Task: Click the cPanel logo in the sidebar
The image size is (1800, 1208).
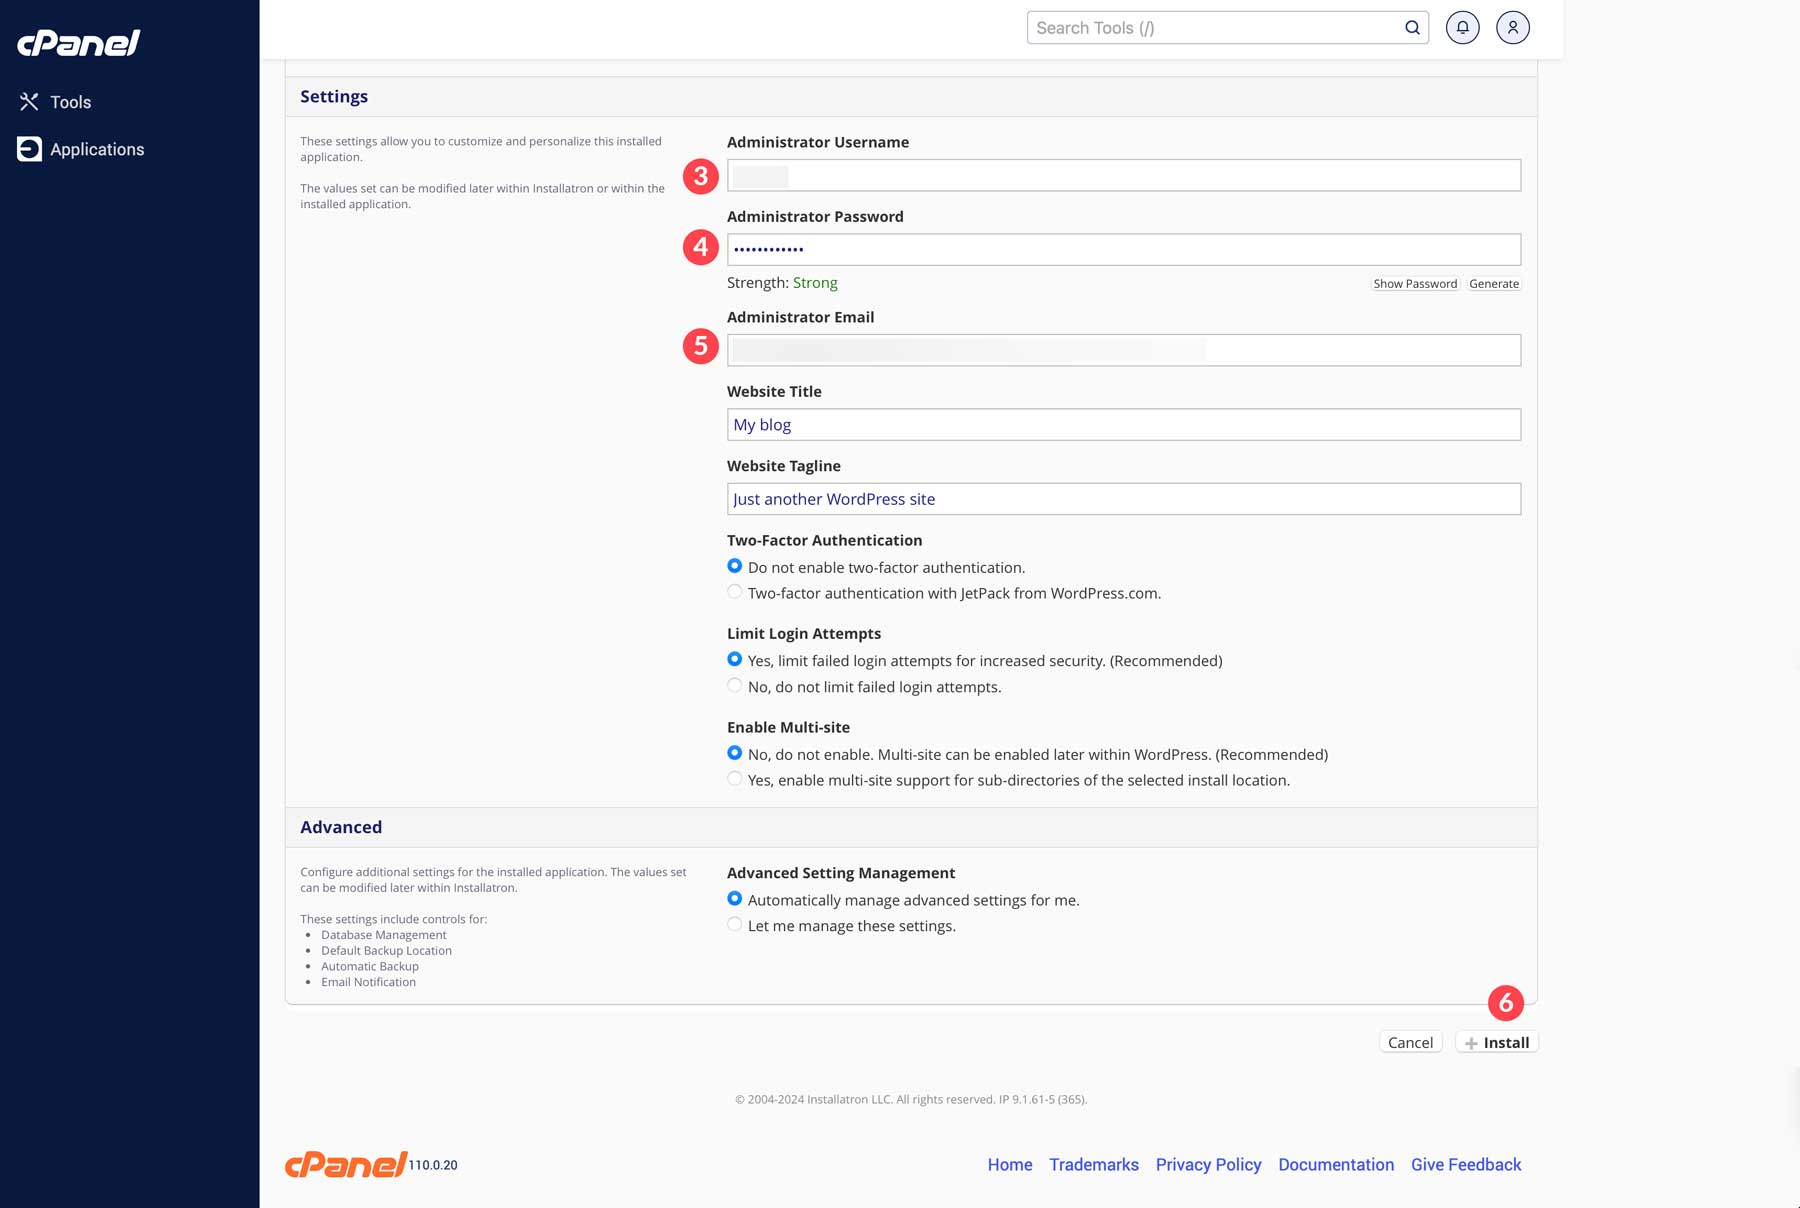Action: tap(78, 42)
